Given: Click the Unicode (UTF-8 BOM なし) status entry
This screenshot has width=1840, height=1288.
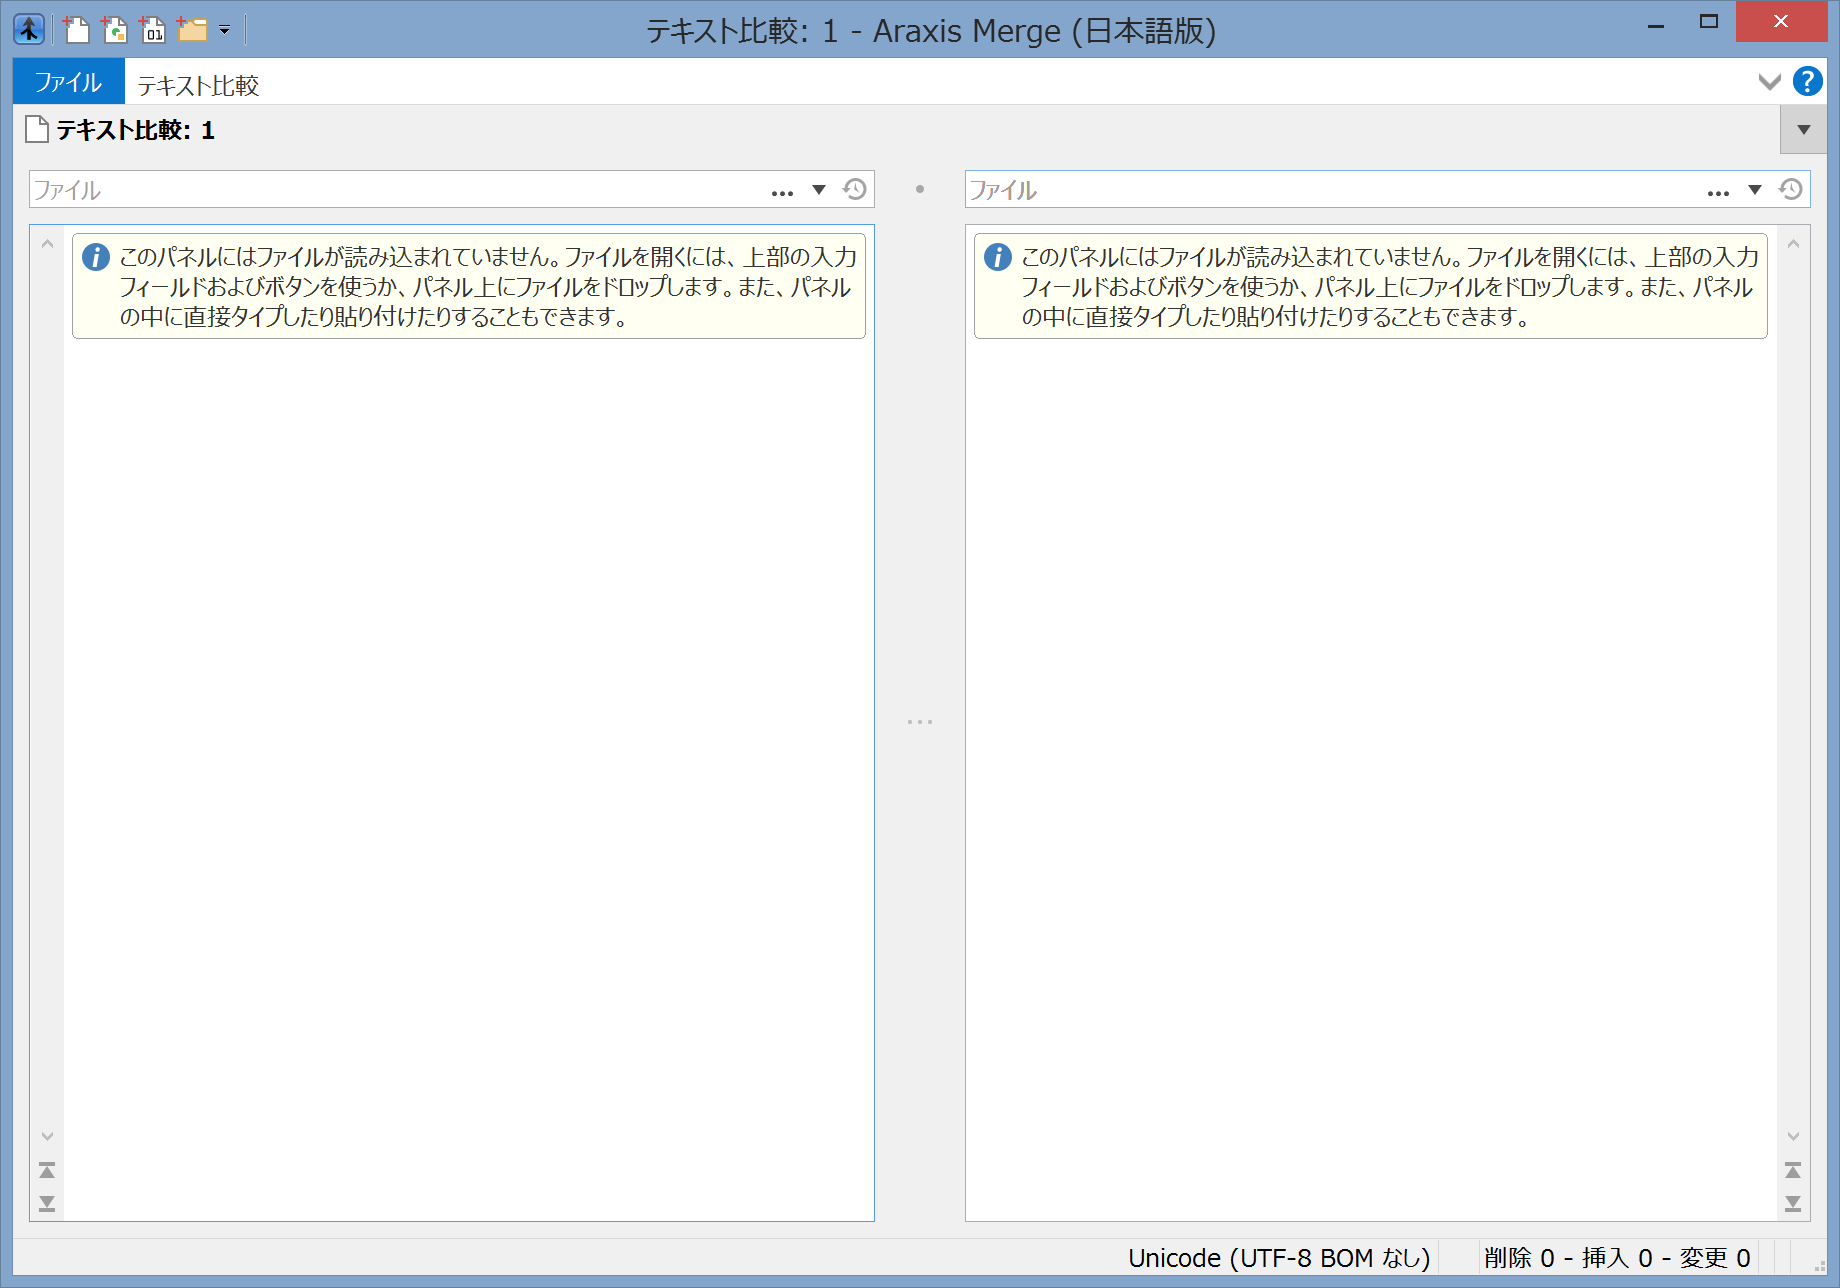Looking at the screenshot, I should coord(1279,1258).
